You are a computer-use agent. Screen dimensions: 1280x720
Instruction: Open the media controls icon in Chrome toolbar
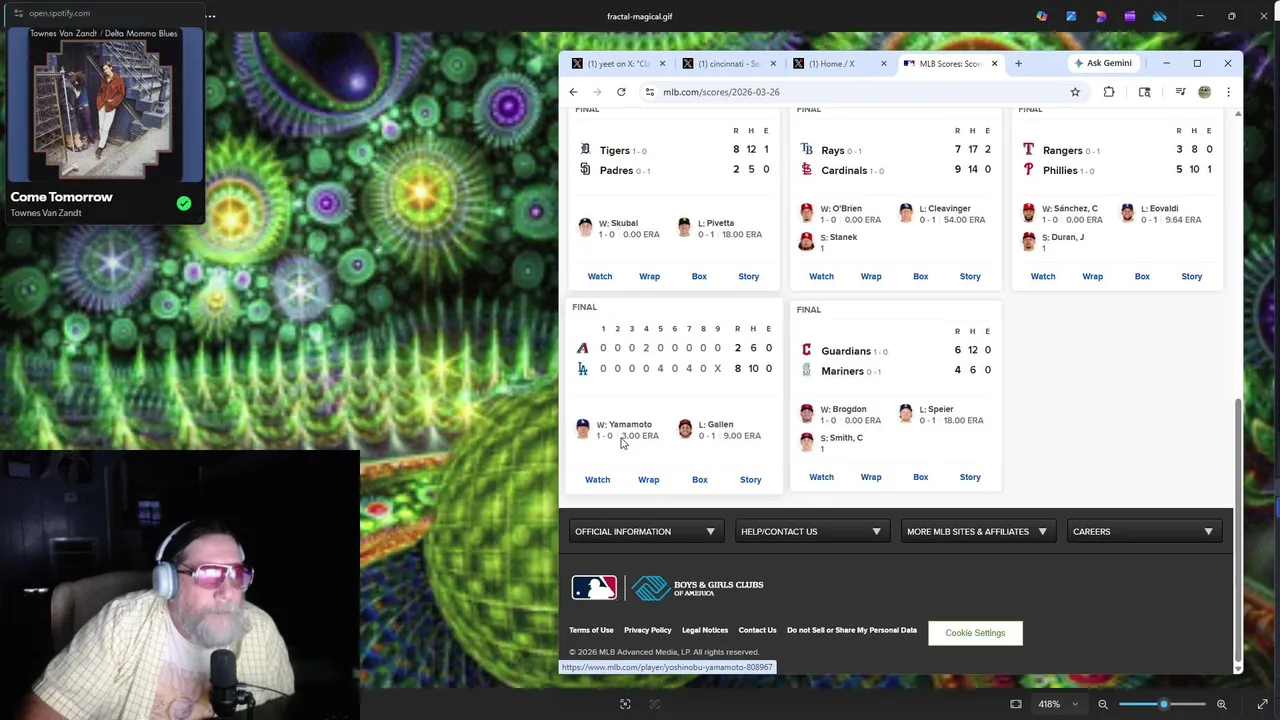[1180, 92]
